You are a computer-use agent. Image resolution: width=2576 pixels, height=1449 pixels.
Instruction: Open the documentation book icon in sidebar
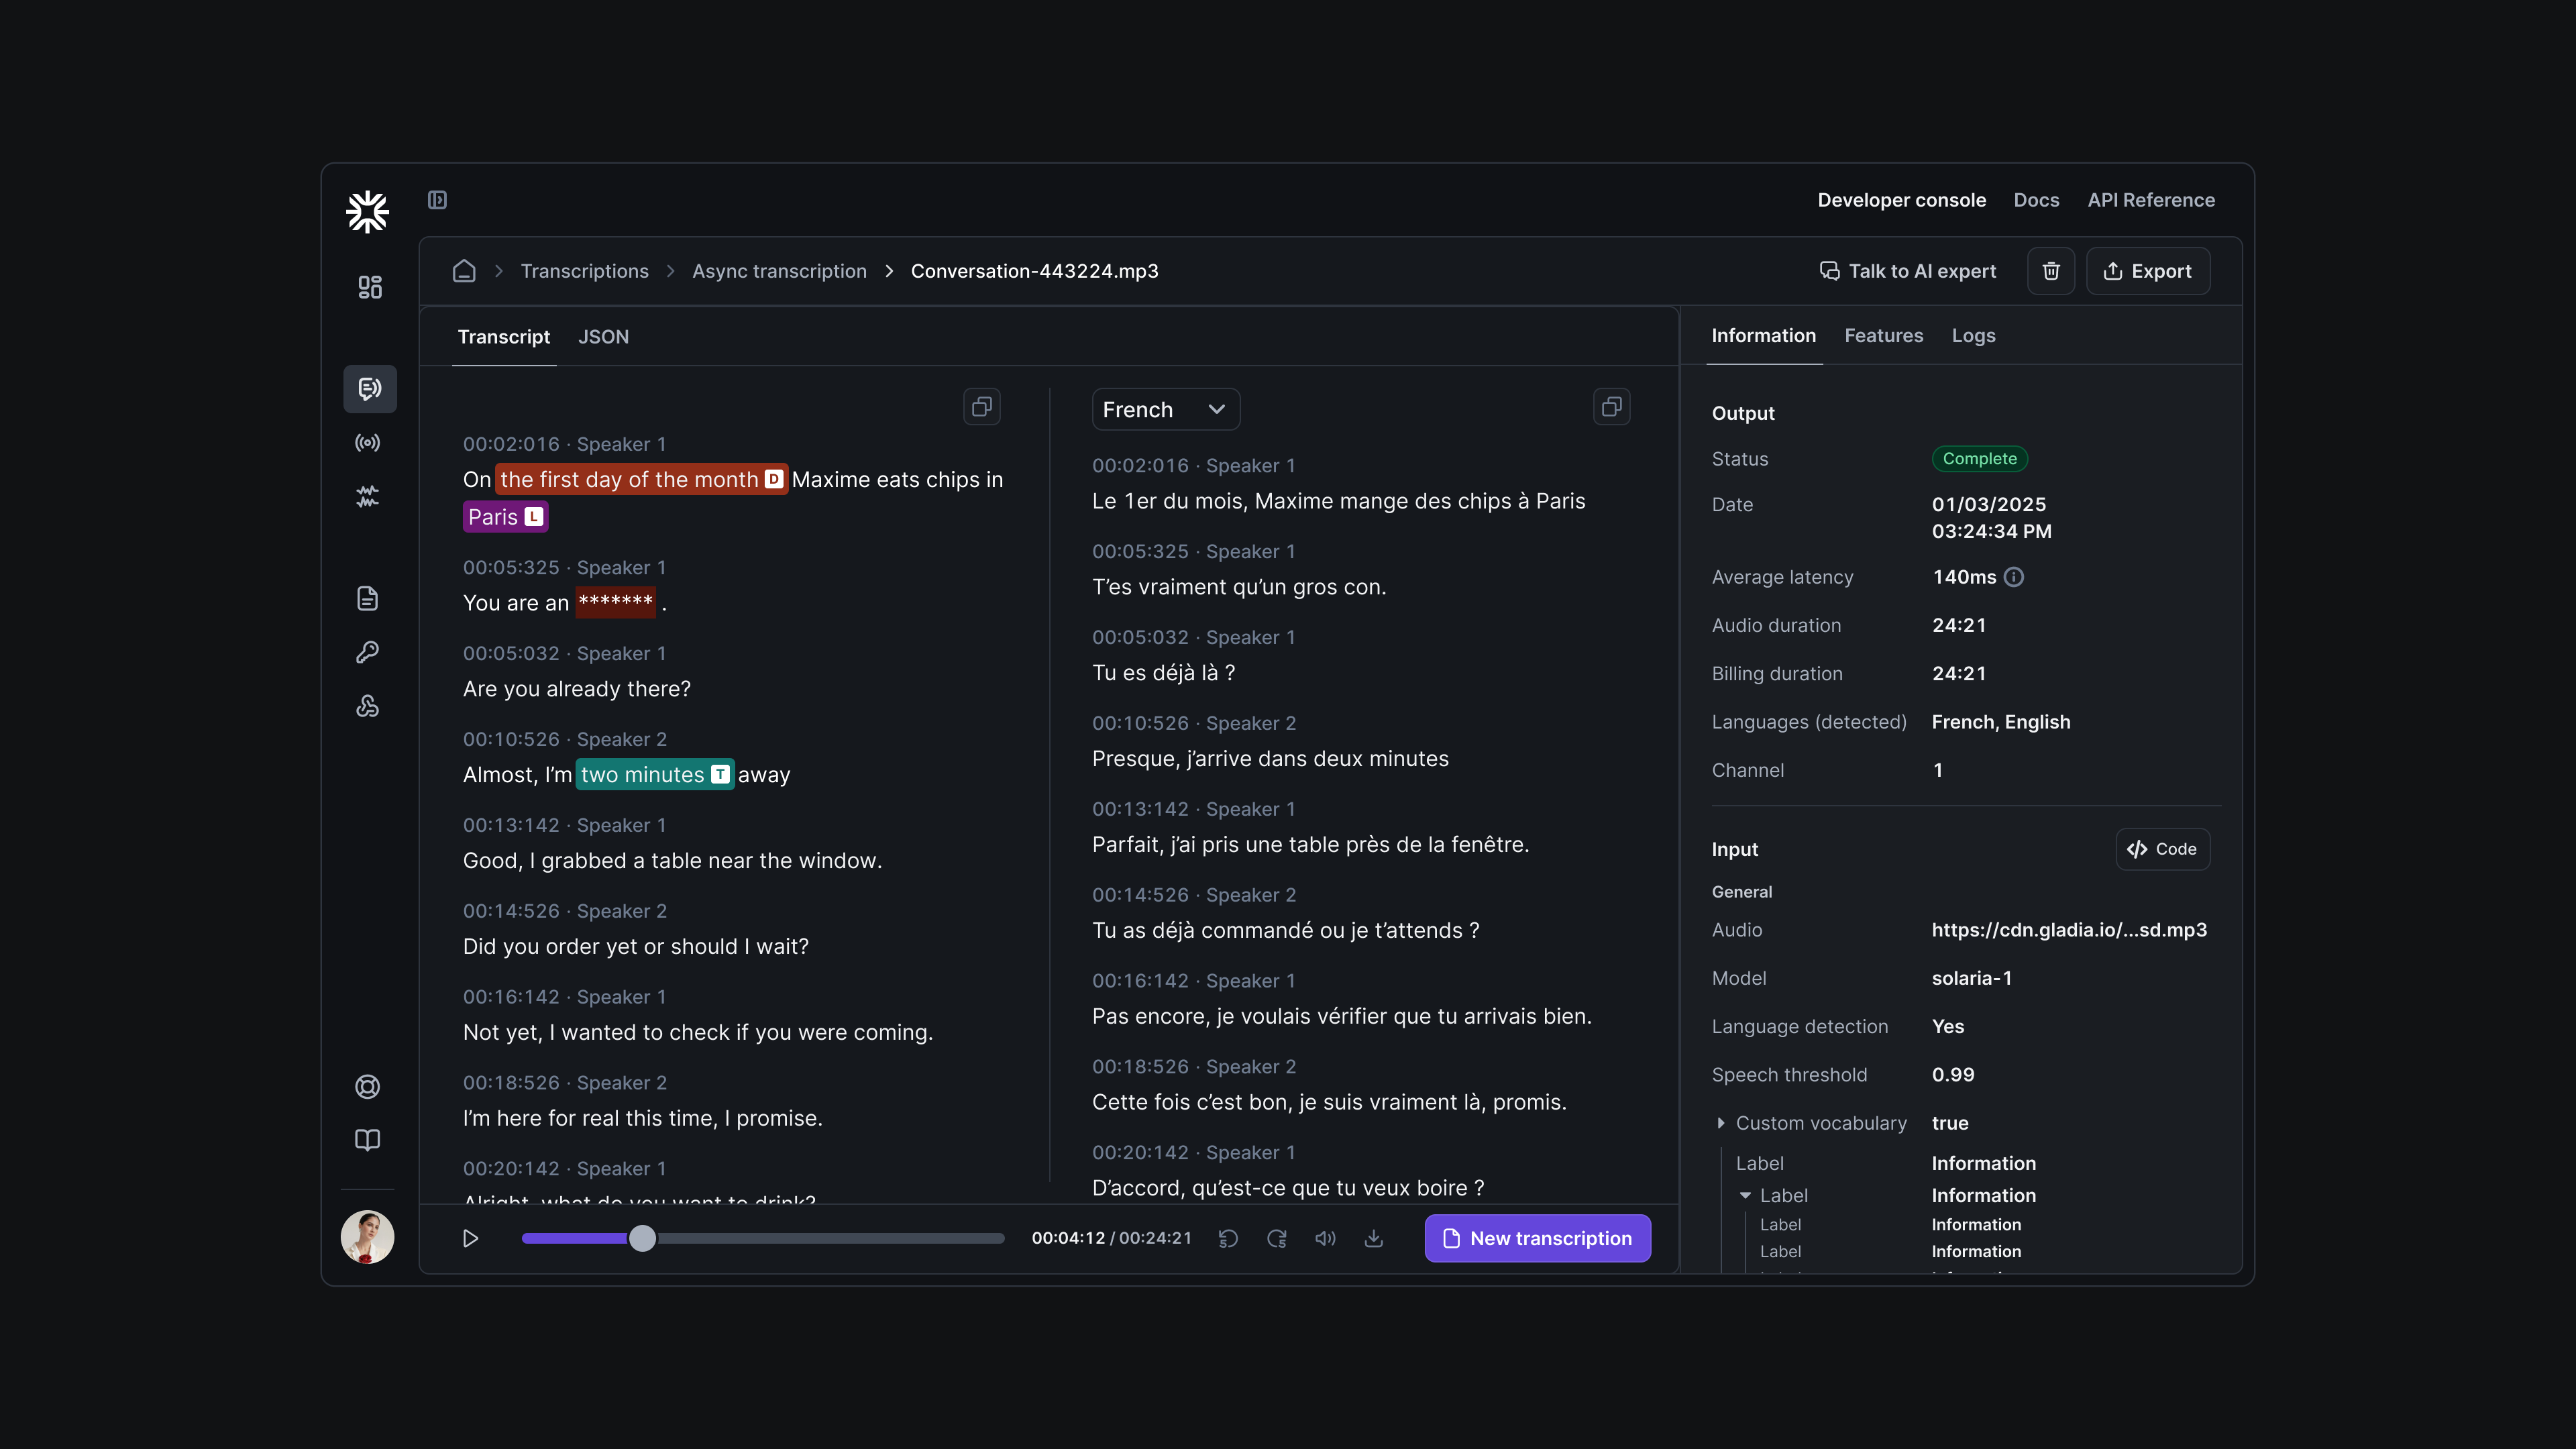click(x=368, y=1140)
